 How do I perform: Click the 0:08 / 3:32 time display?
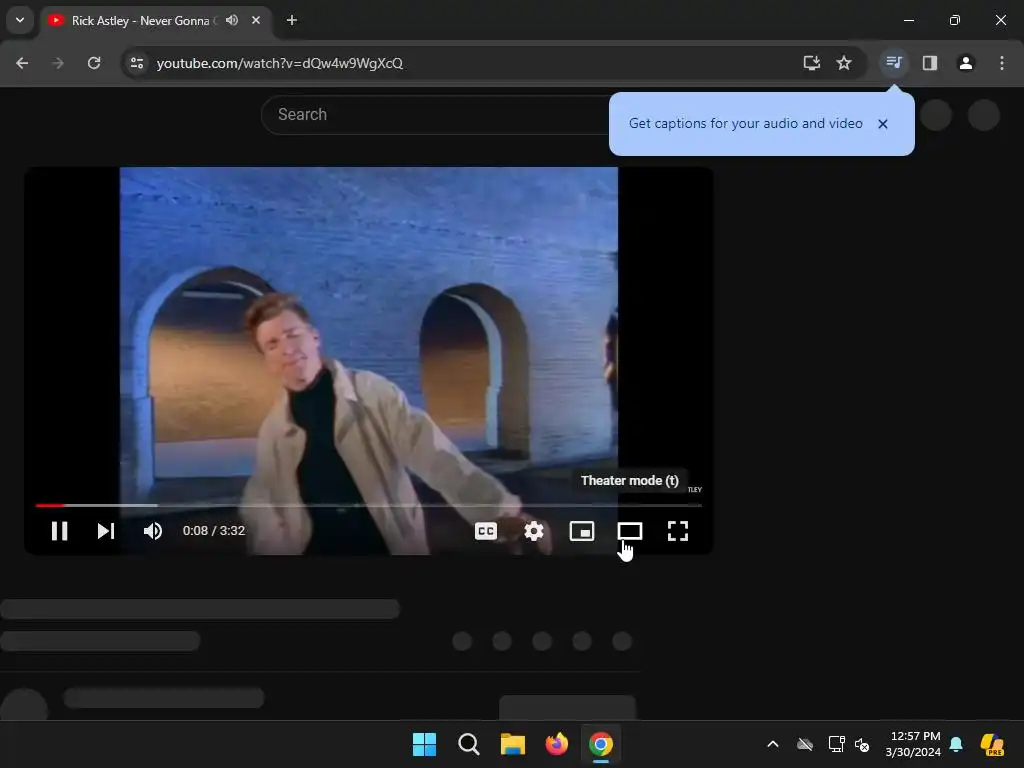[x=214, y=531]
